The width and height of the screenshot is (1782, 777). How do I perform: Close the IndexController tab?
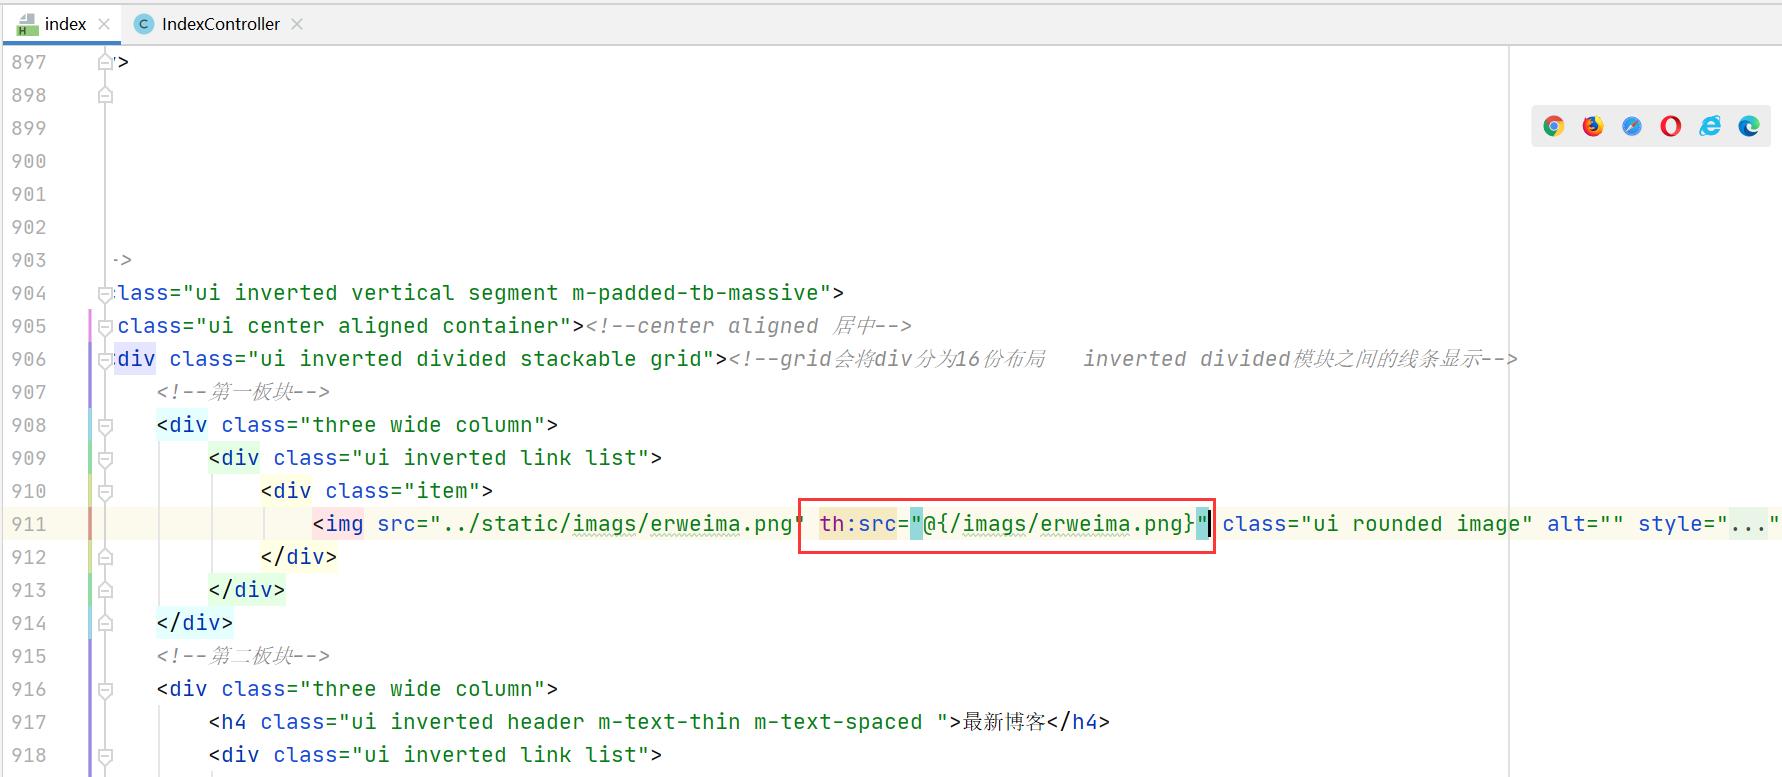[297, 24]
